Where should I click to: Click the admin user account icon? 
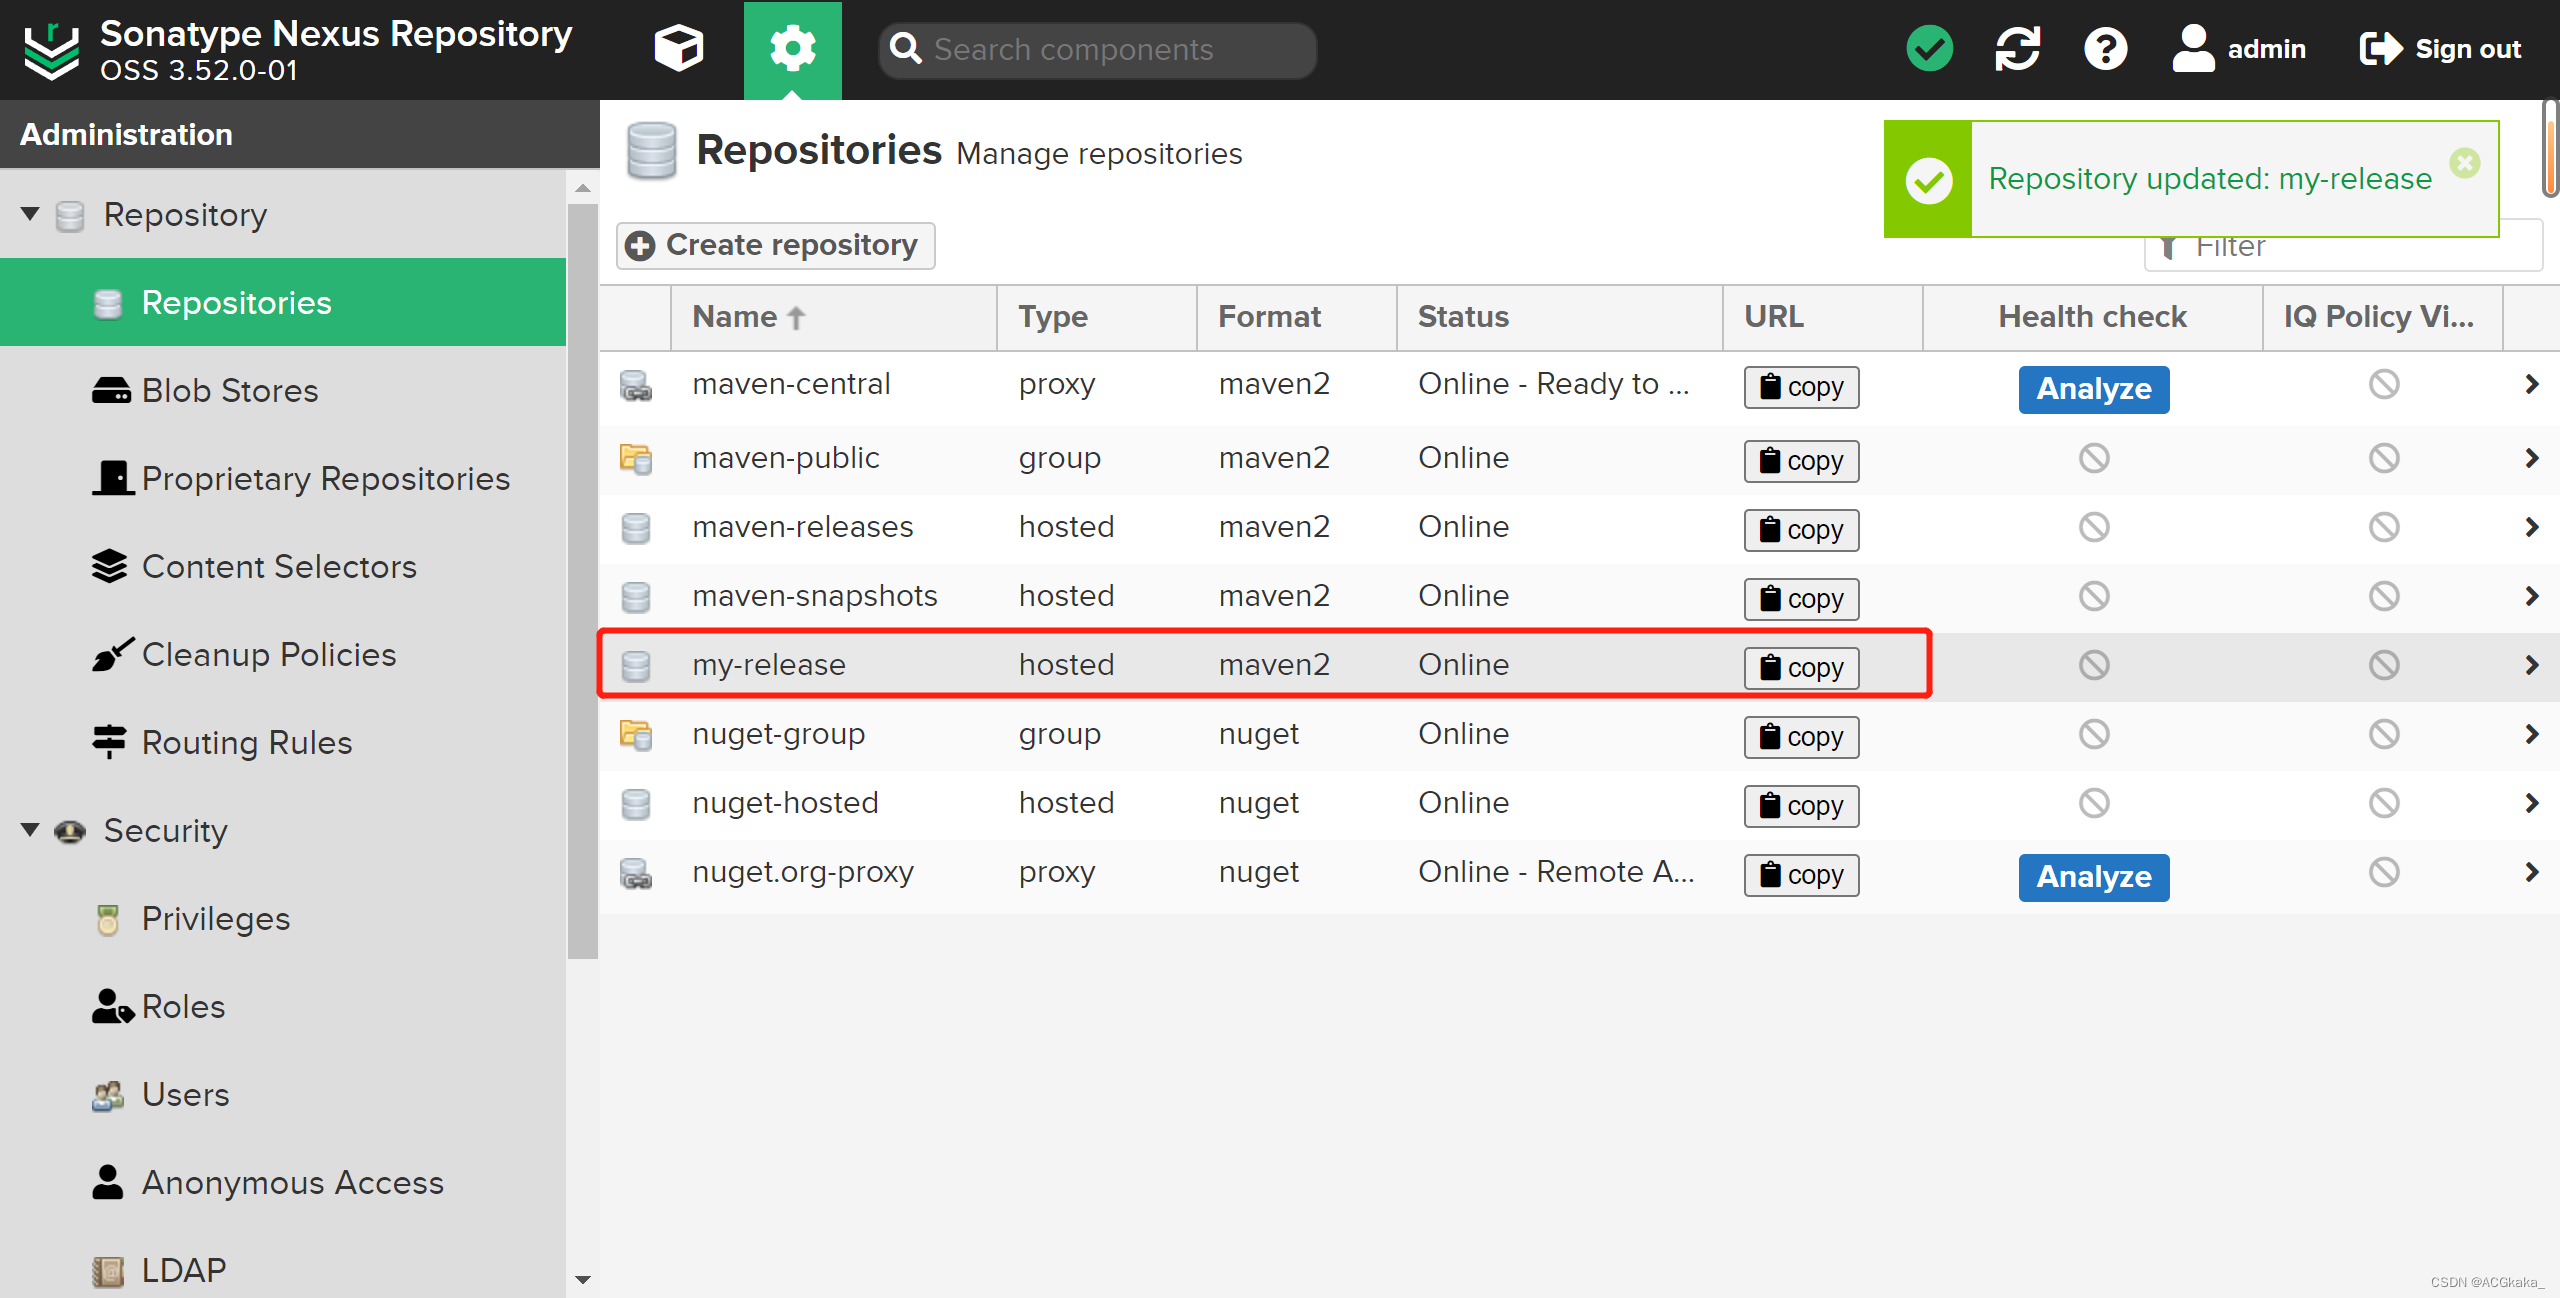2193,48
